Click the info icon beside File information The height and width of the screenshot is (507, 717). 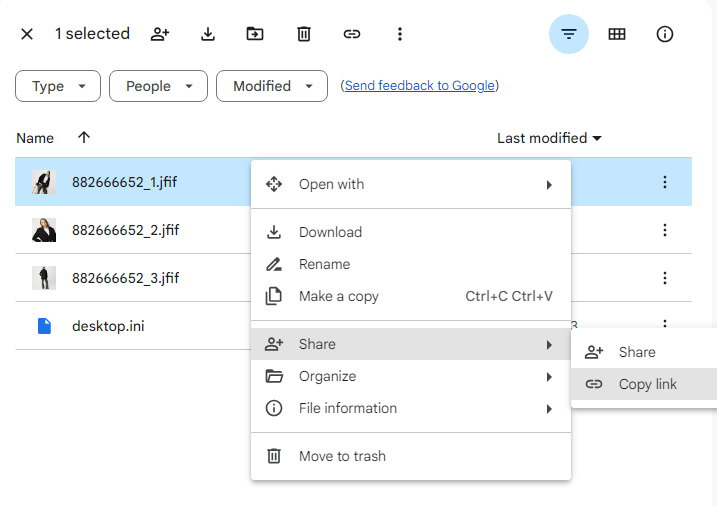pyautogui.click(x=274, y=408)
